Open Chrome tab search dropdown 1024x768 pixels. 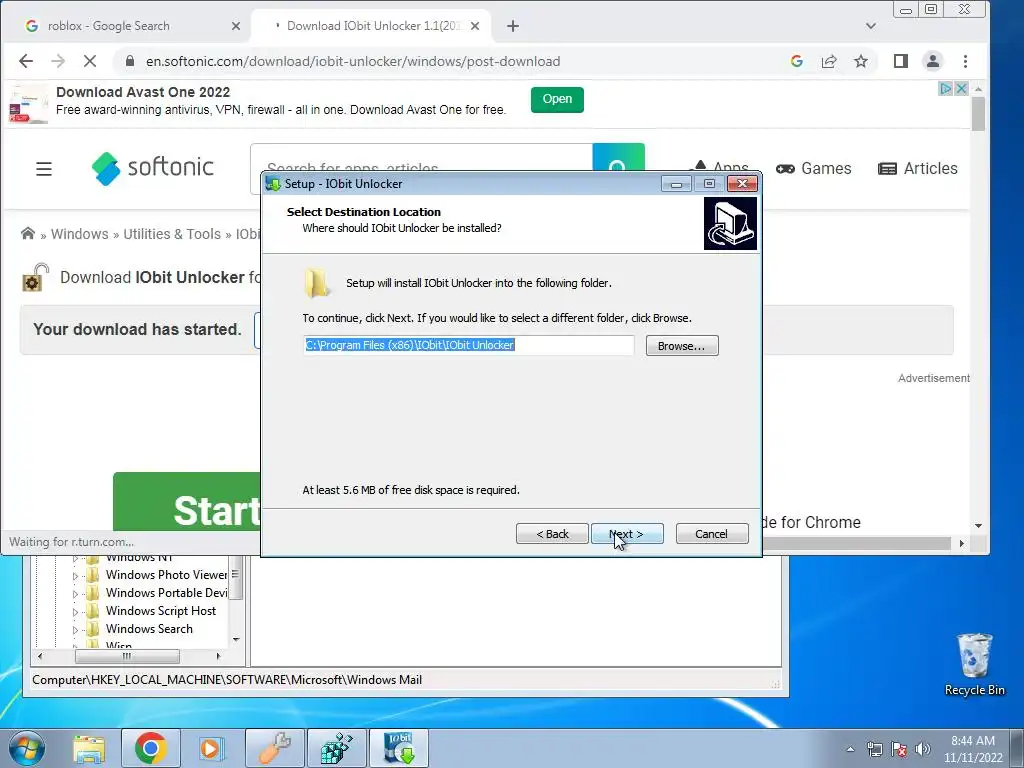coord(871,26)
